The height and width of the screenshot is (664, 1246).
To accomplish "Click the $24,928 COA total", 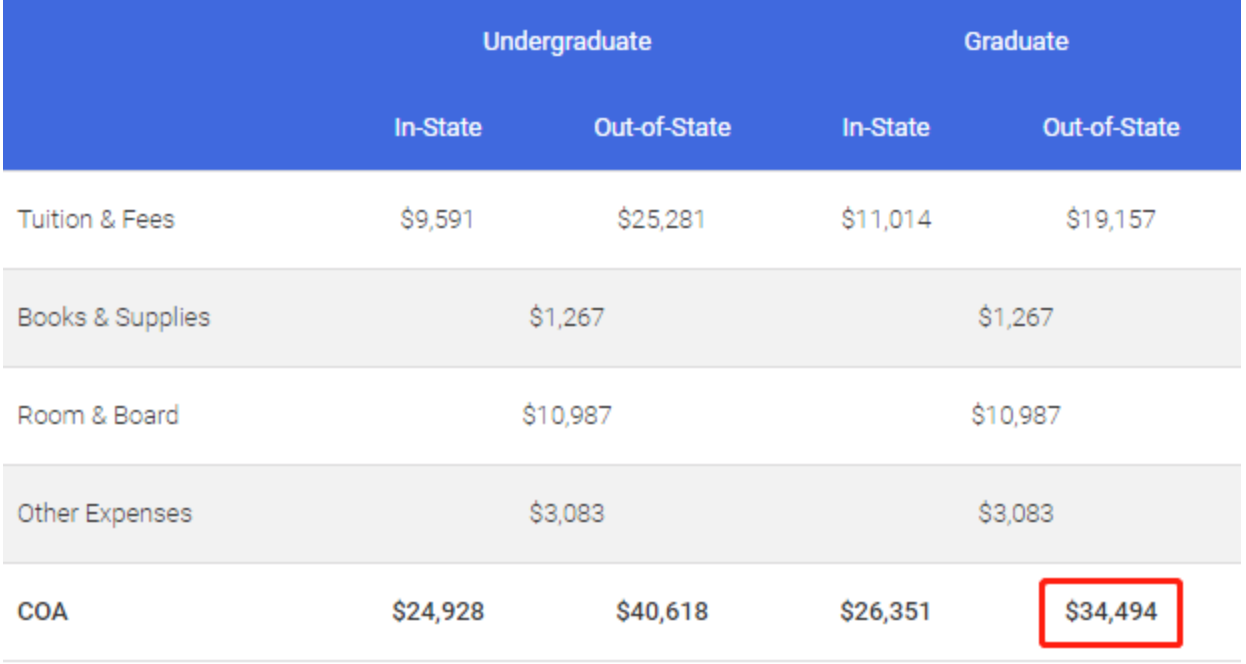I will tap(438, 612).
